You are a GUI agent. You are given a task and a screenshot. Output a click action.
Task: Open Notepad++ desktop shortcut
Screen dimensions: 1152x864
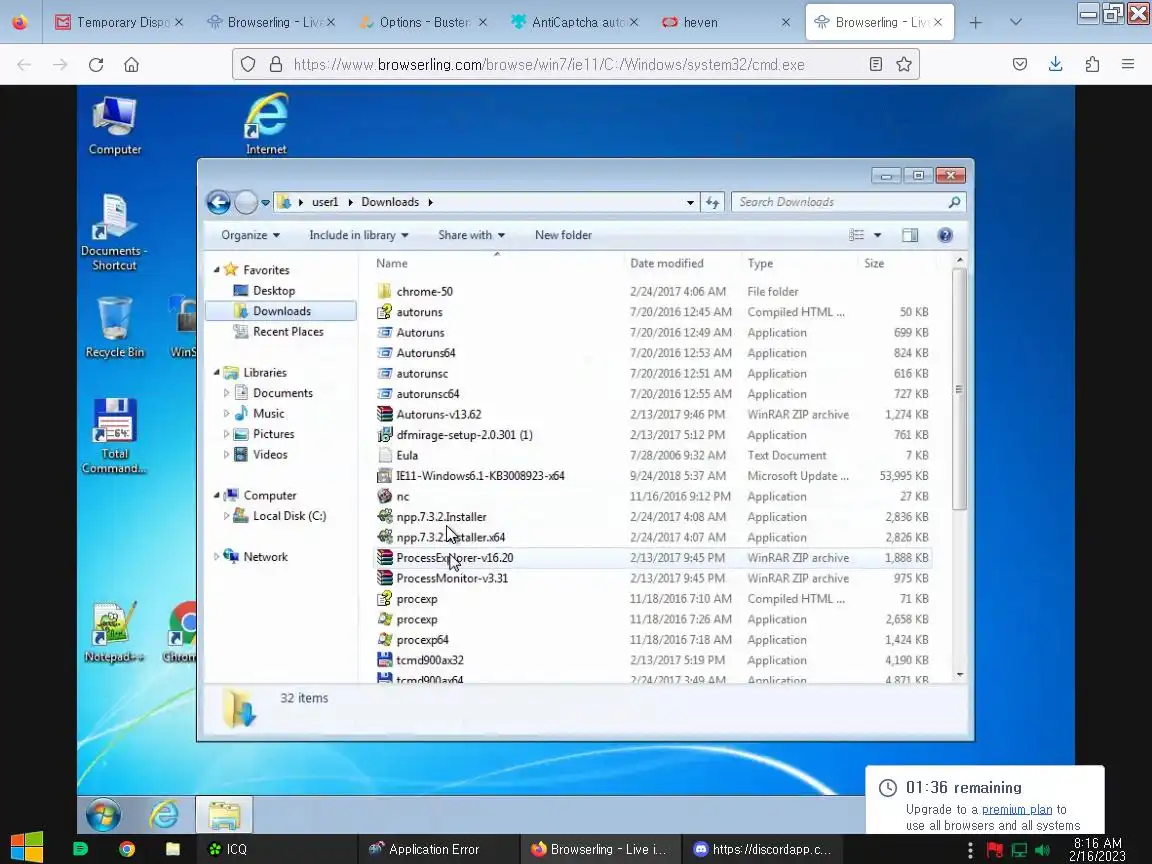tap(114, 632)
